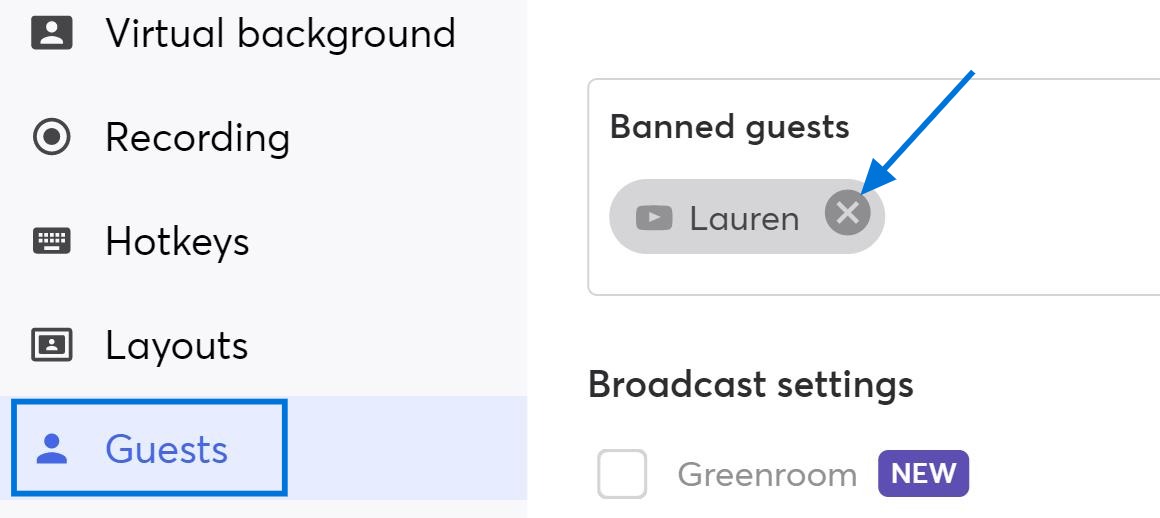Image resolution: width=1160 pixels, height=518 pixels.
Task: Click the Recording circle icon
Action: click(x=52, y=138)
